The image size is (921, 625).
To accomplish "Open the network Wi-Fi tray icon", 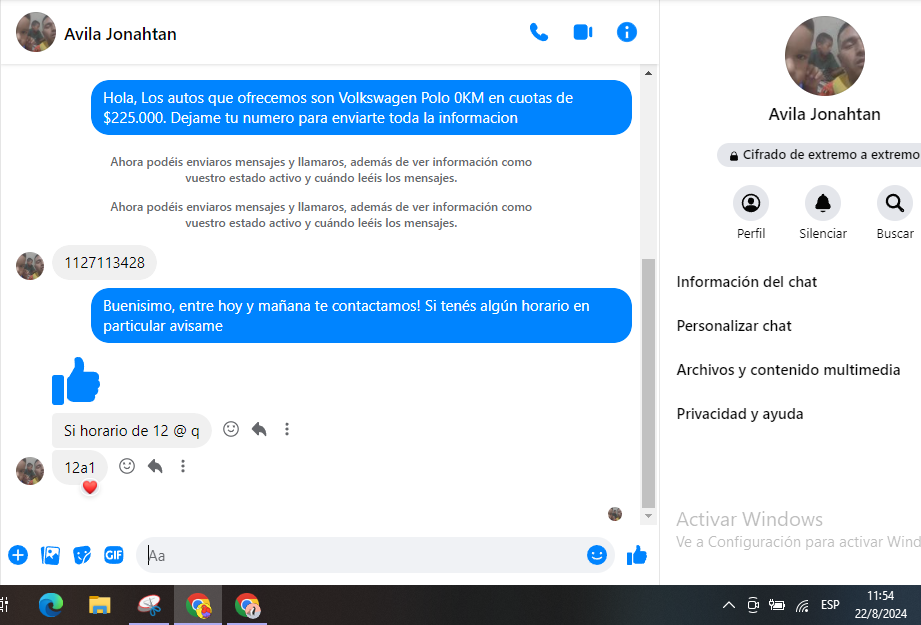I will [802, 605].
